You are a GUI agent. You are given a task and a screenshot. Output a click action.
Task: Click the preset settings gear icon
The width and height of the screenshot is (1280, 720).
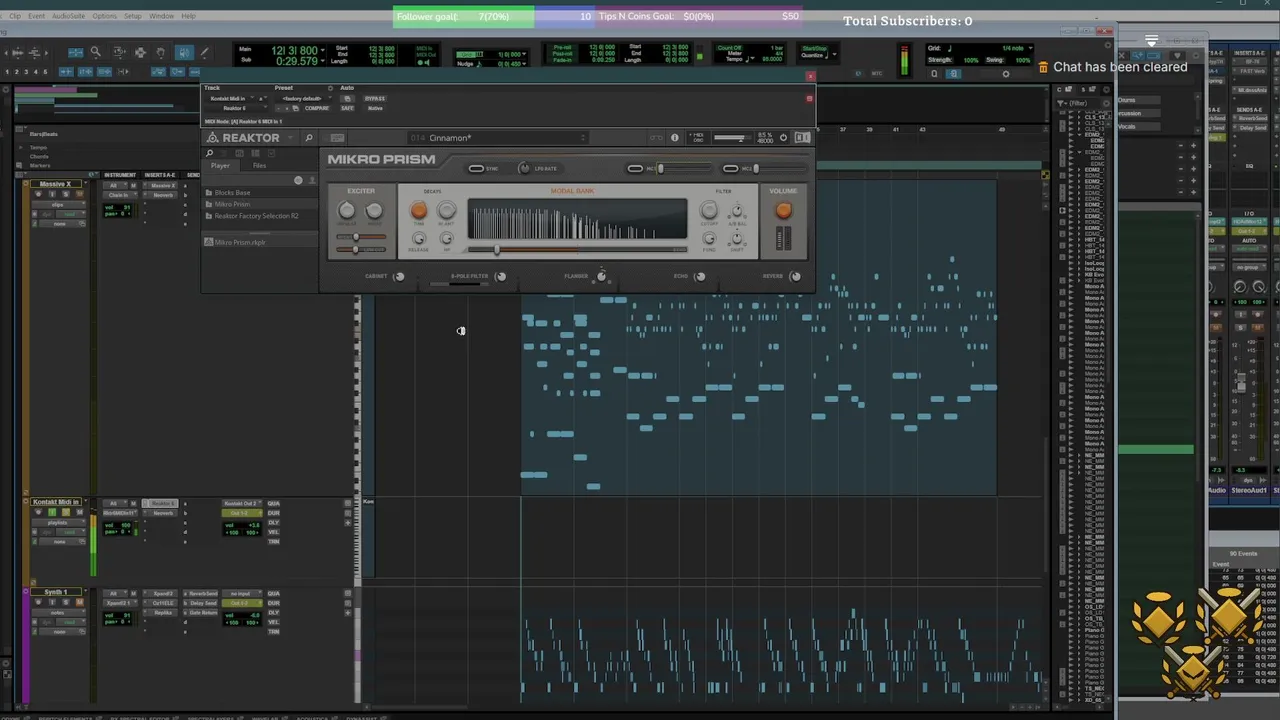[x=330, y=88]
